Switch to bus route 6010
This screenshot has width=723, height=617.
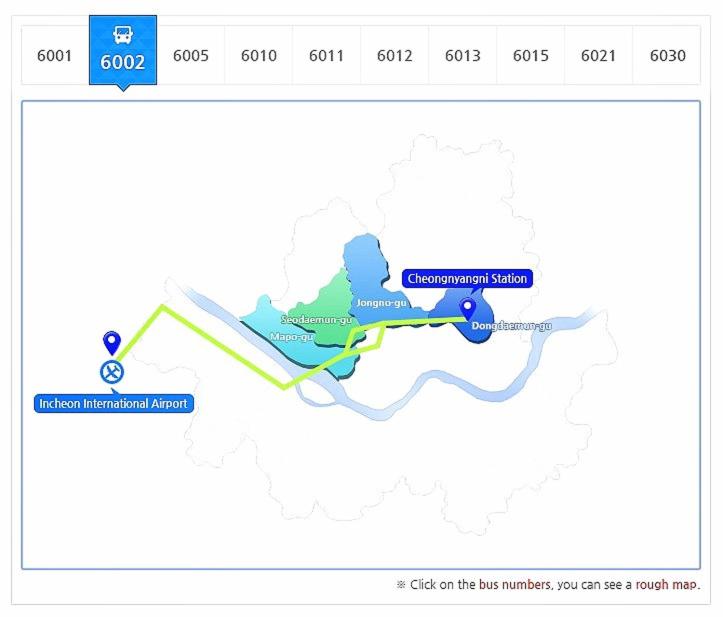click(x=259, y=55)
